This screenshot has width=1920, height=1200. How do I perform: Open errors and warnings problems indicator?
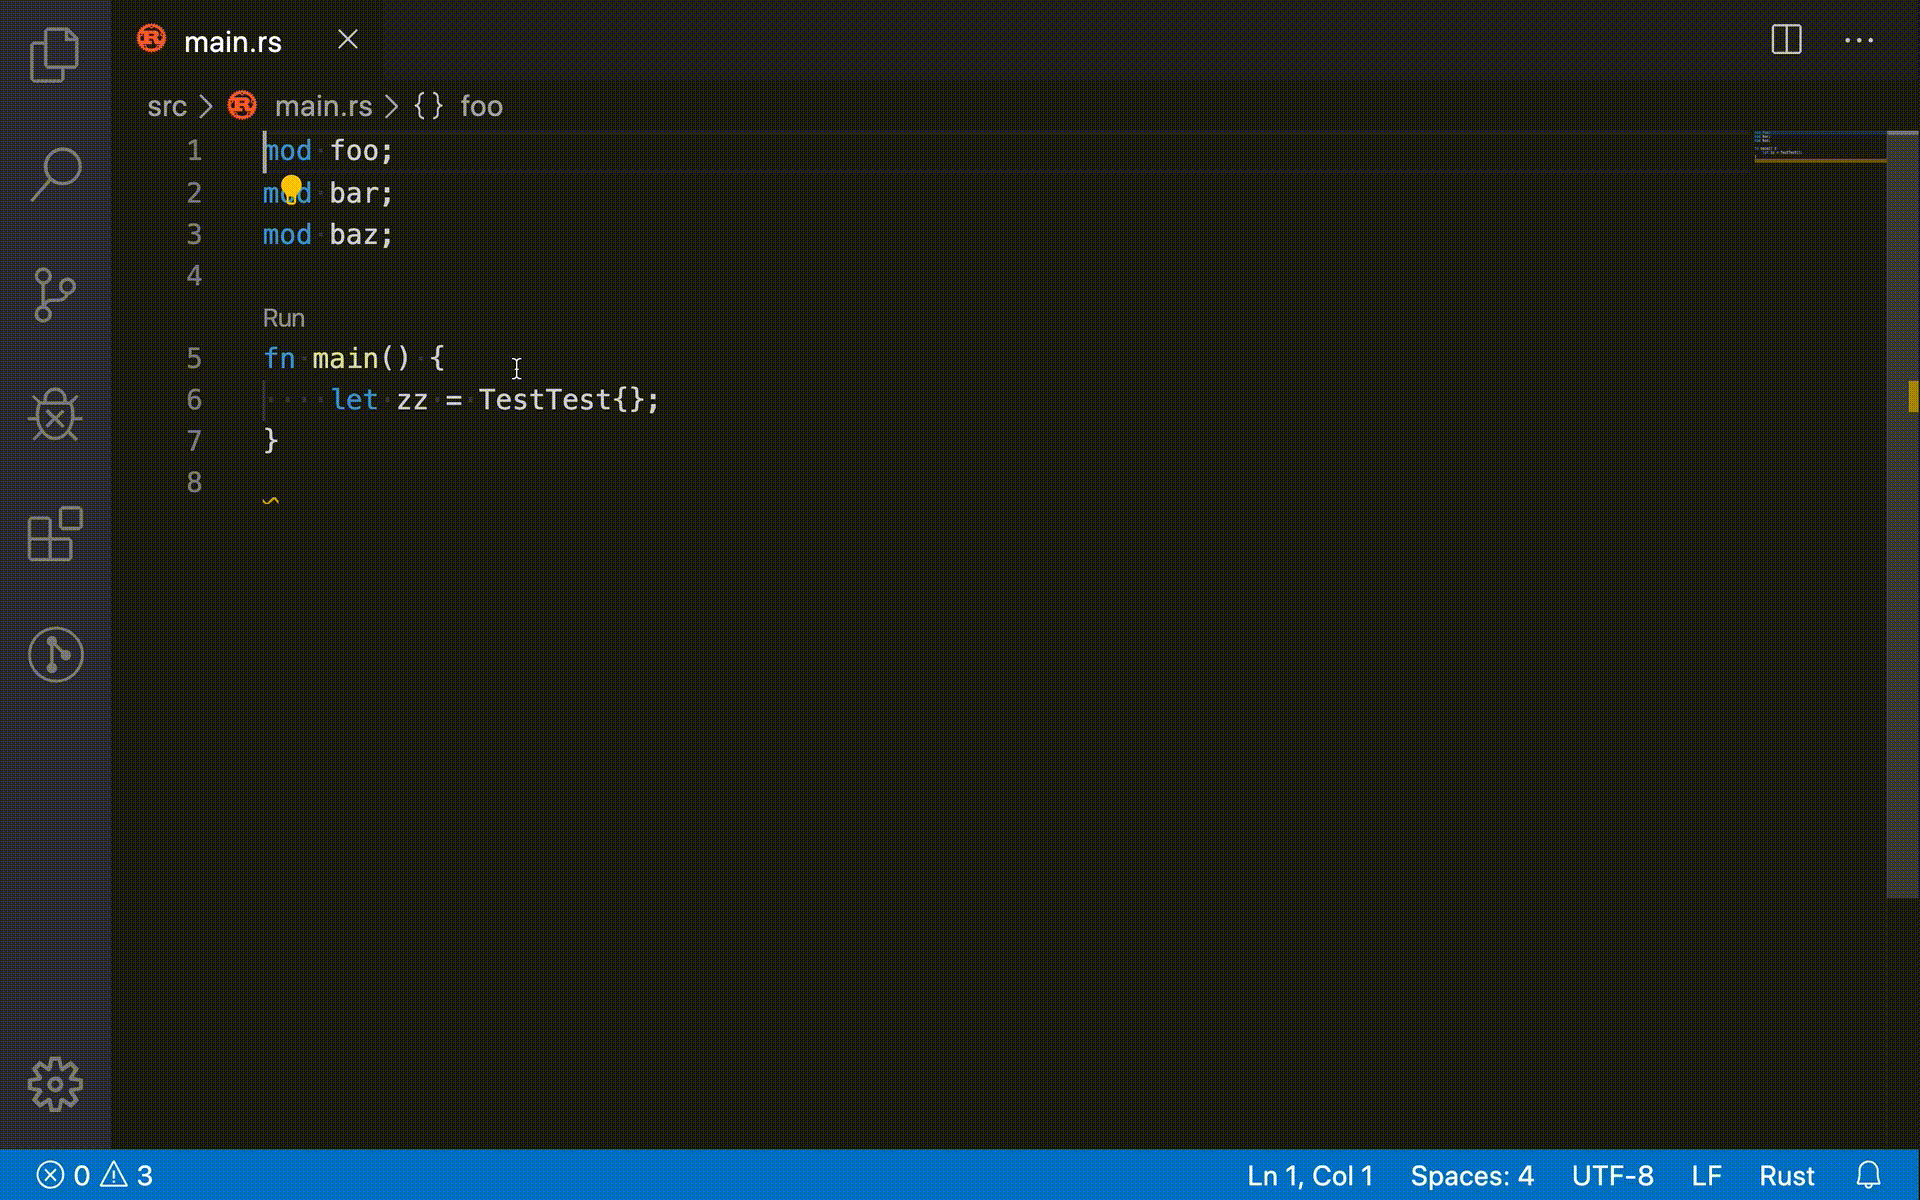[x=95, y=1175]
